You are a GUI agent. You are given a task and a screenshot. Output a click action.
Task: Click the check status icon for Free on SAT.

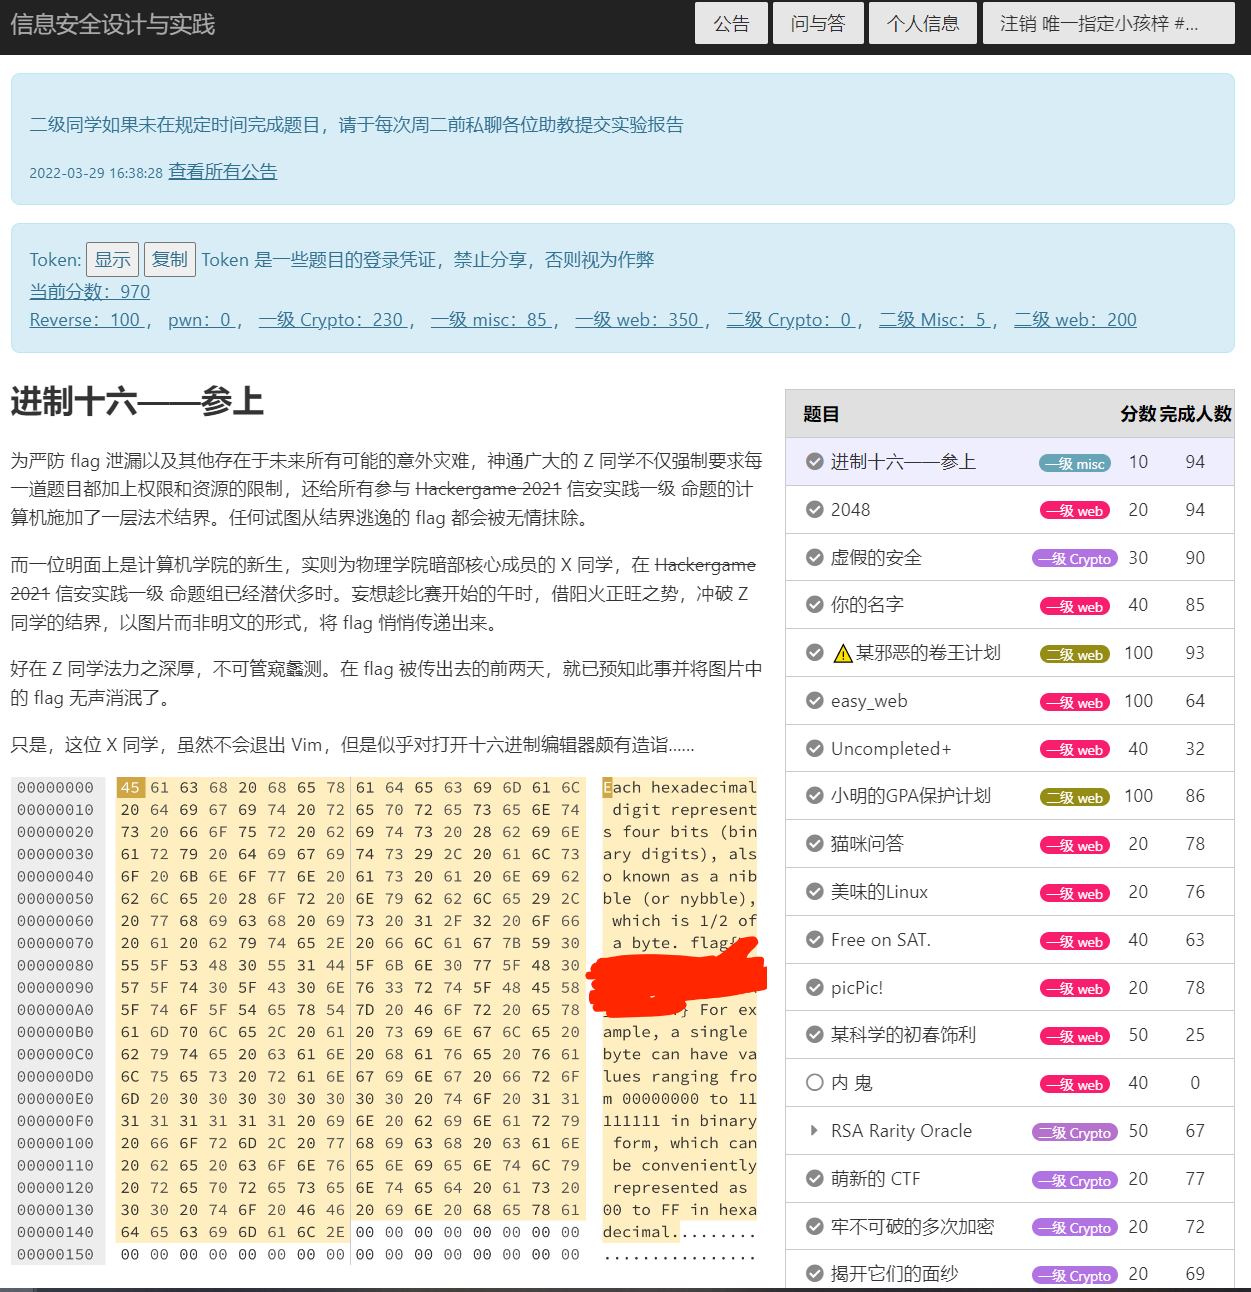point(815,940)
